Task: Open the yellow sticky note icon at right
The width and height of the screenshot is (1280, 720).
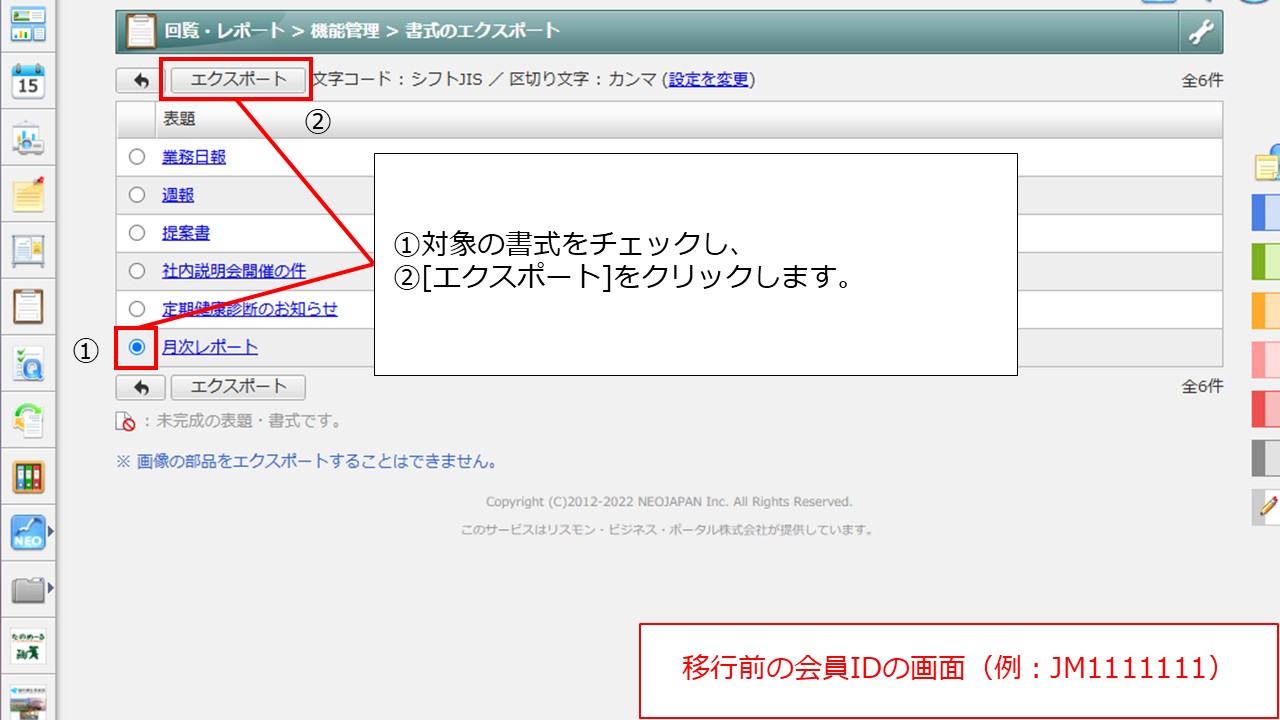Action: pyautogui.click(x=1267, y=166)
